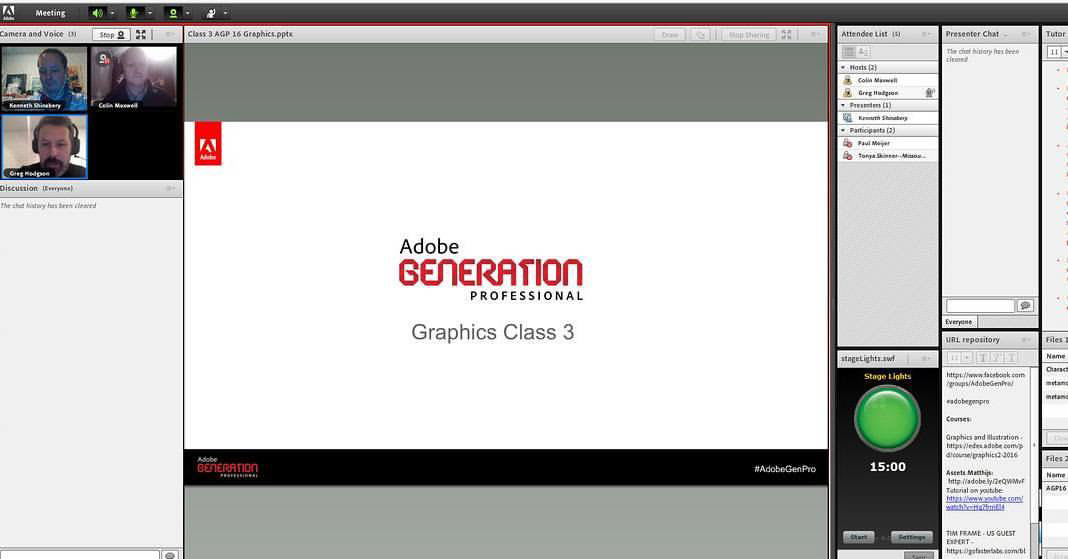Image resolution: width=1068 pixels, height=559 pixels.
Task: Toggle the speaker audio icon
Action: pos(97,13)
